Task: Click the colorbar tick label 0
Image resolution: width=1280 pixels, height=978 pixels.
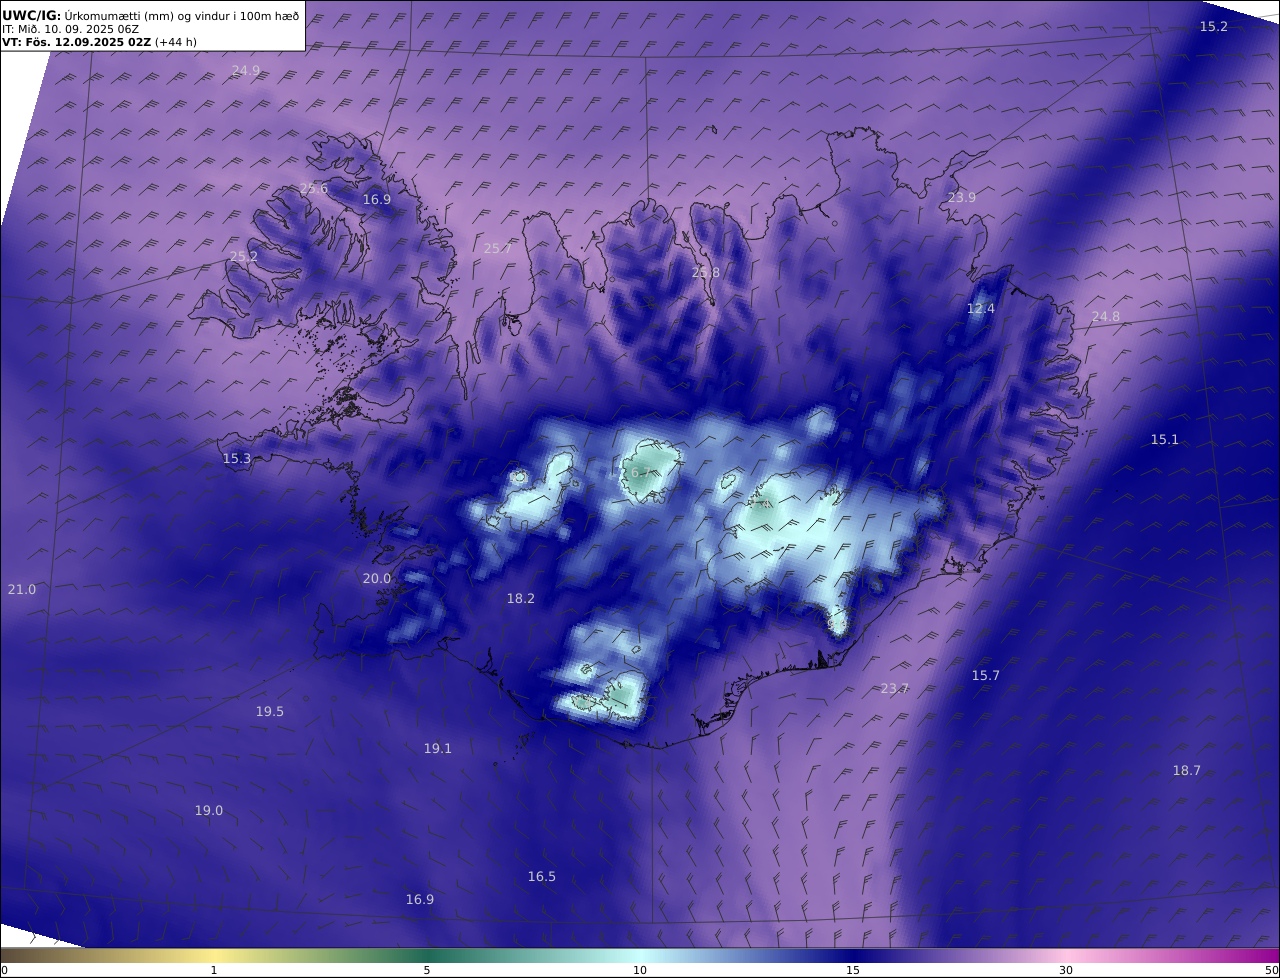Action: 4,970
